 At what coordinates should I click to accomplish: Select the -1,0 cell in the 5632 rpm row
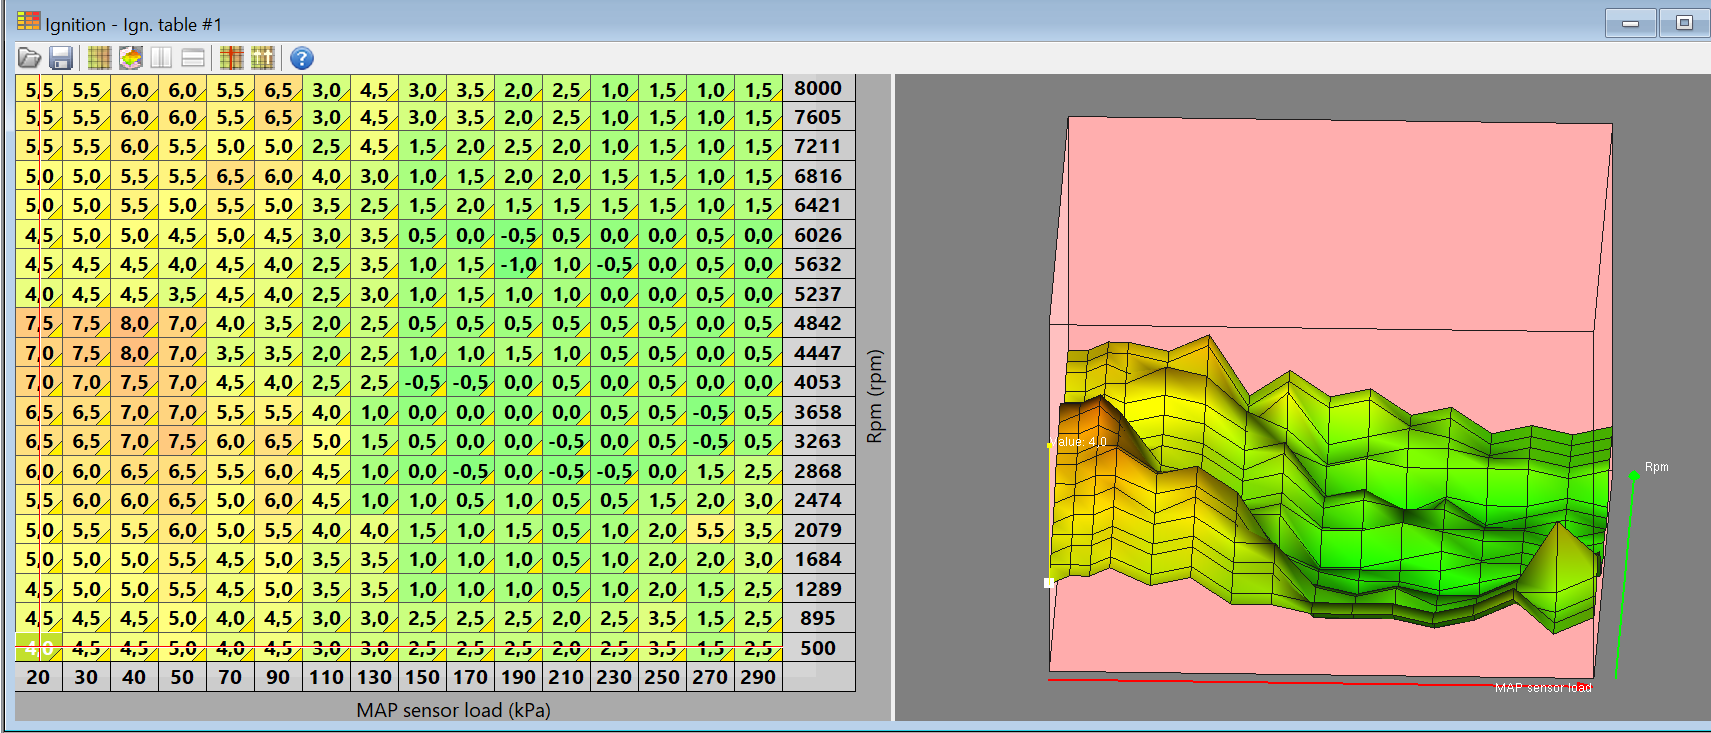click(518, 265)
